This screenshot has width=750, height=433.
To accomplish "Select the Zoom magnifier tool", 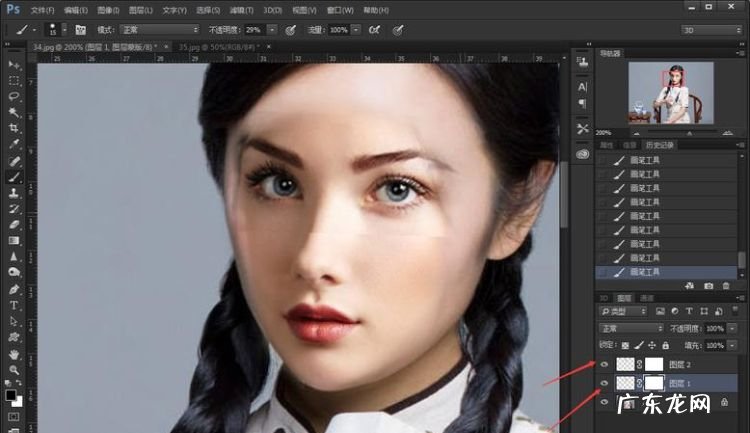I will 14,370.
